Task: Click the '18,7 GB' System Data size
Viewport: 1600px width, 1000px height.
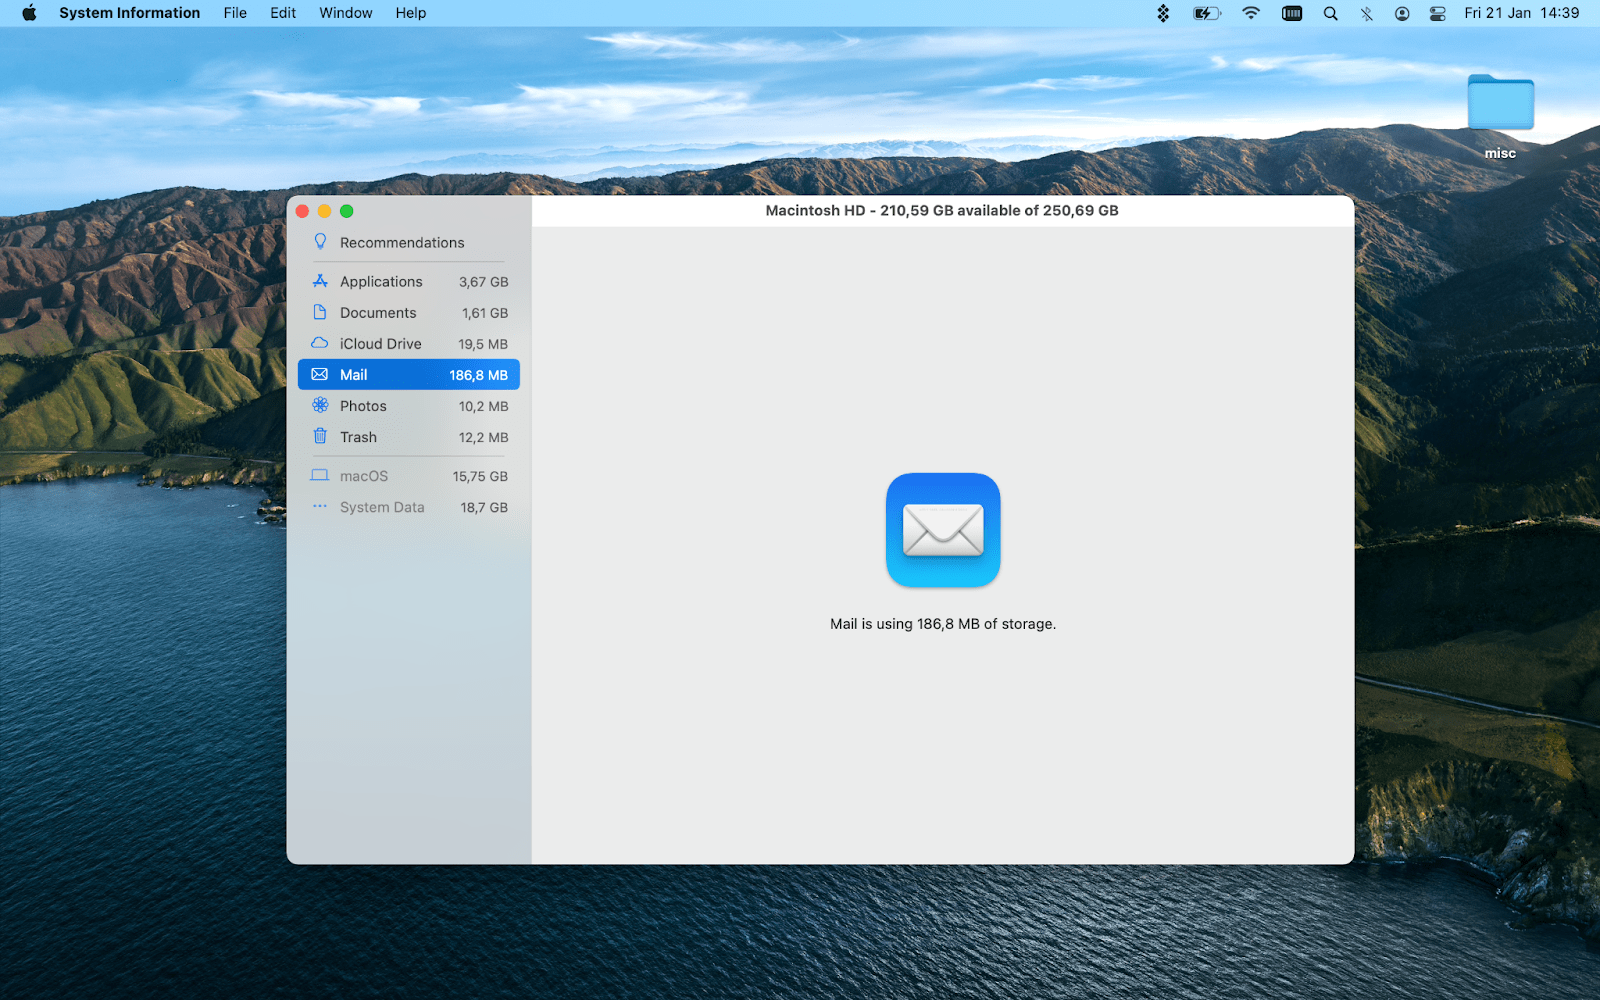Action: [484, 507]
